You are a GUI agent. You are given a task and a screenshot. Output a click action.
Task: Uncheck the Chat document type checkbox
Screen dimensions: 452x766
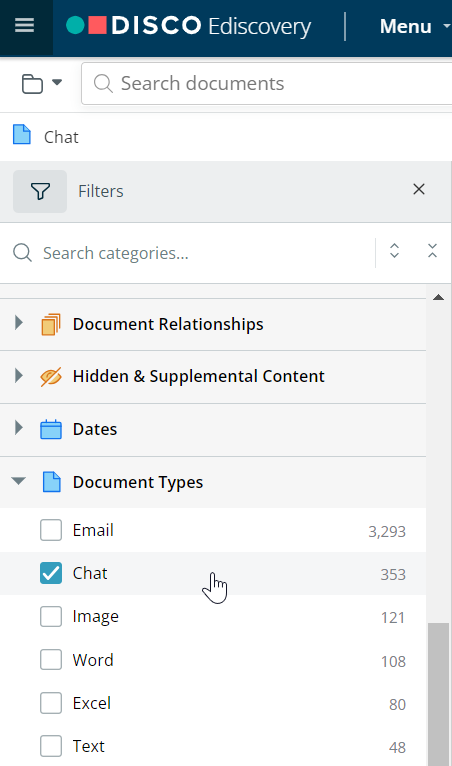(51, 573)
